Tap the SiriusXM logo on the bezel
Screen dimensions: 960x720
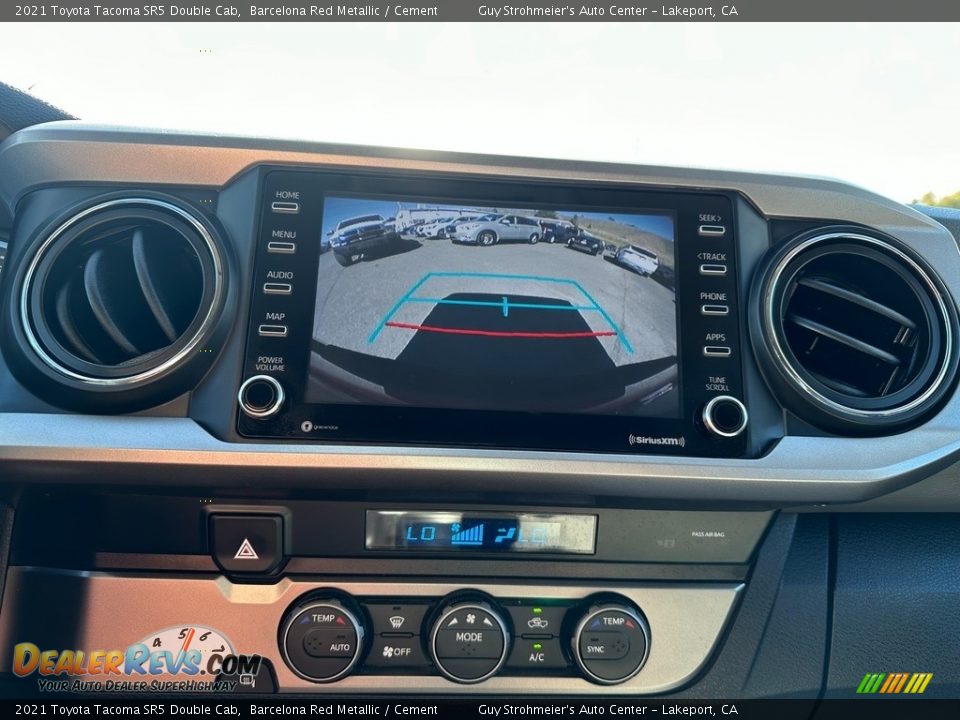(656, 440)
